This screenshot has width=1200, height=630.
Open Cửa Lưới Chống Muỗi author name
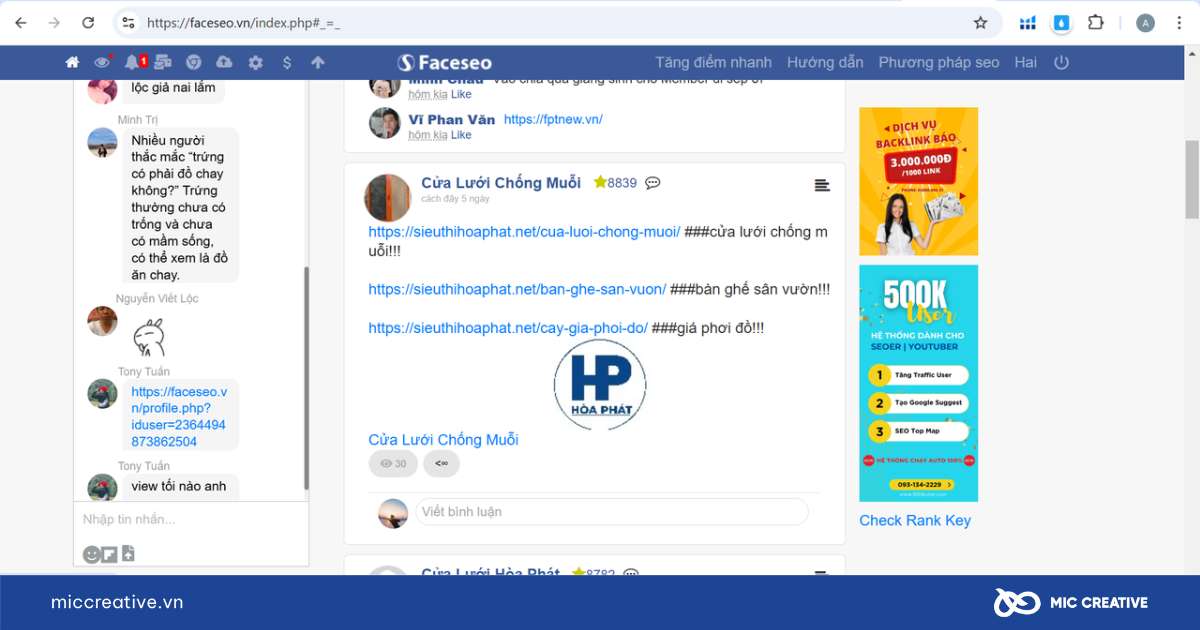(501, 182)
